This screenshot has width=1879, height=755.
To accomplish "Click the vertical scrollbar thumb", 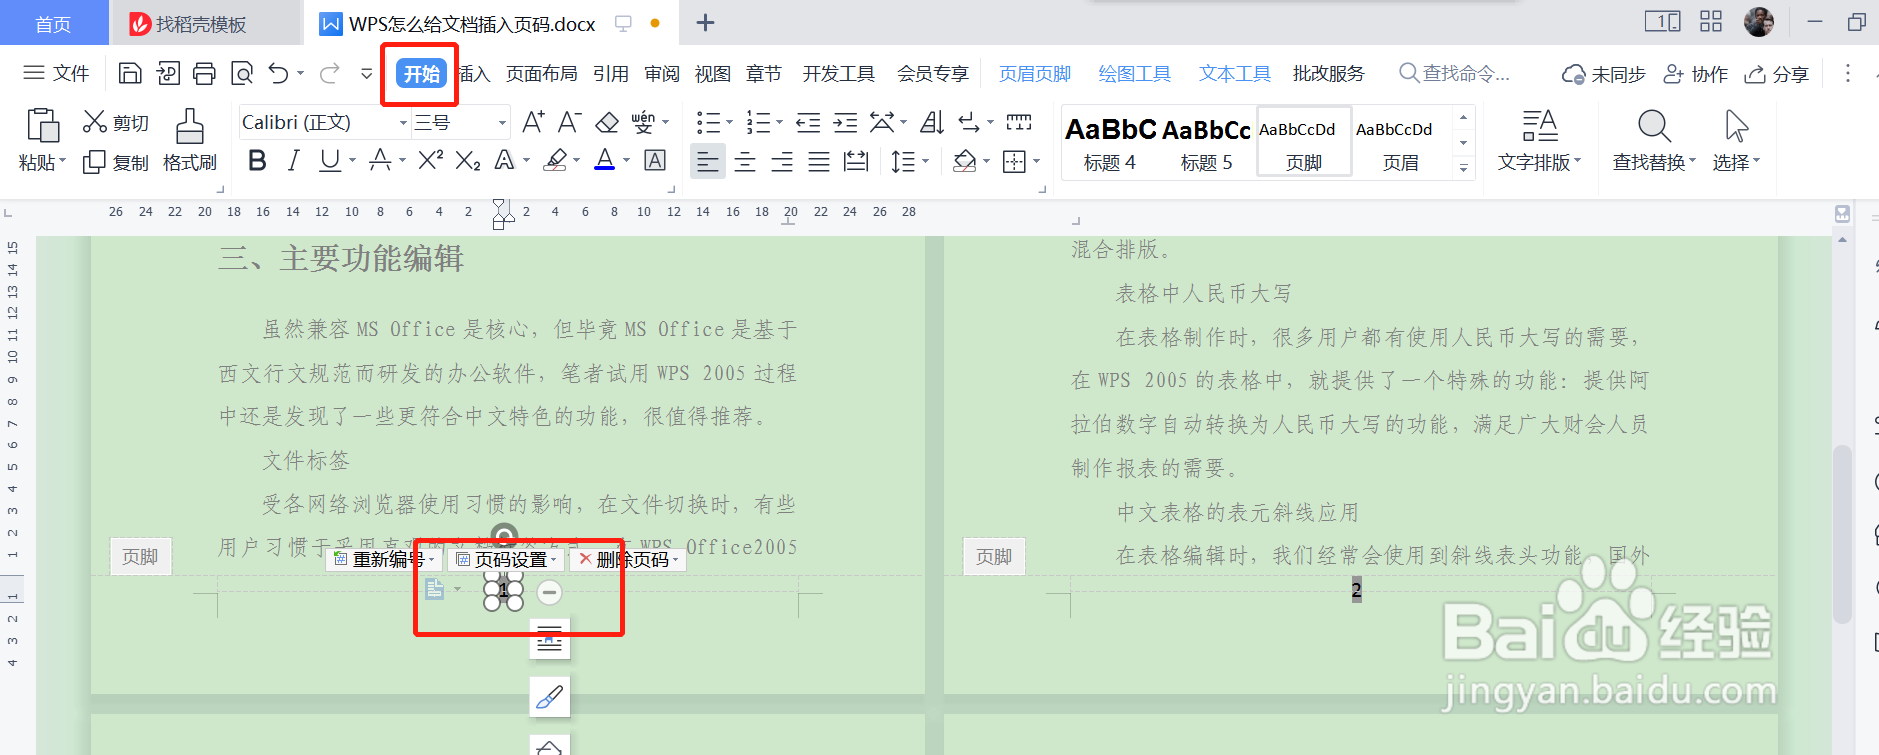I will pyautogui.click(x=1842, y=535).
